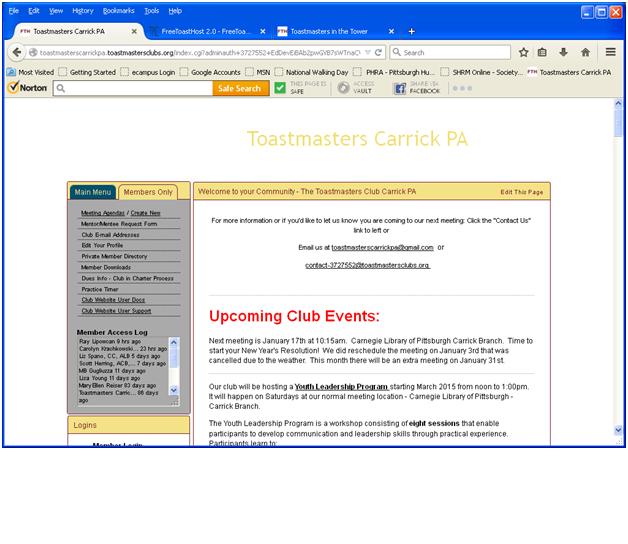Screen dimensions: 628x544
Task: Open the Norton toolbar more-options dots
Action: [x=462, y=88]
